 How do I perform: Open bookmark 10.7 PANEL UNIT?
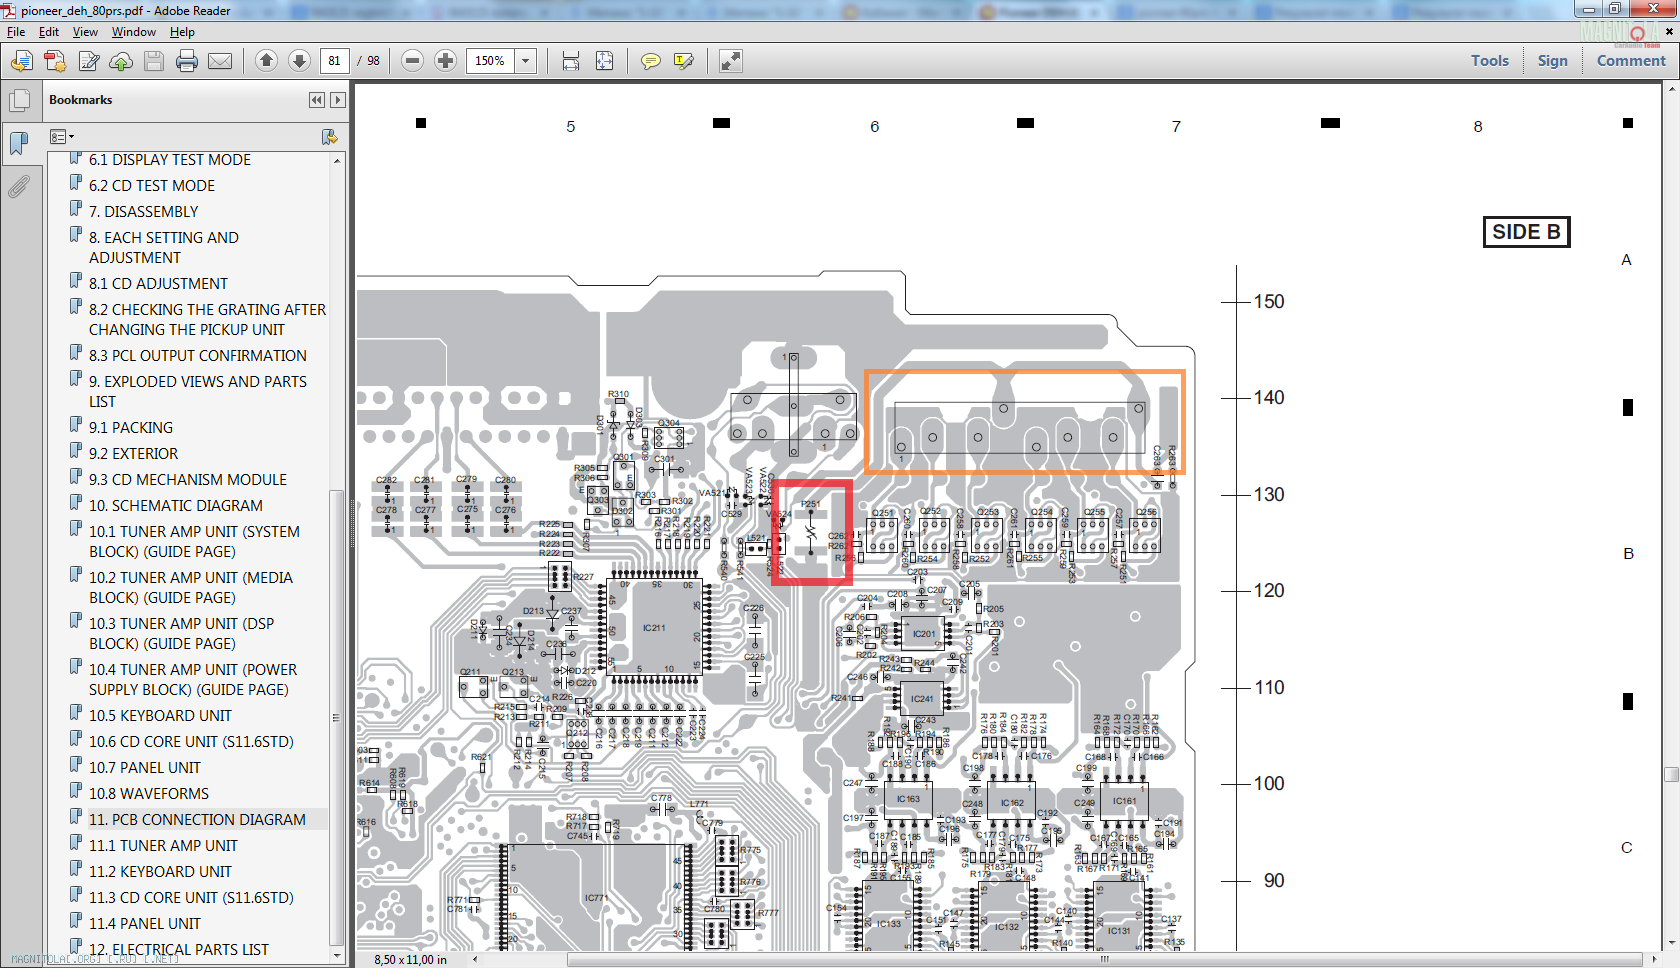tap(145, 768)
